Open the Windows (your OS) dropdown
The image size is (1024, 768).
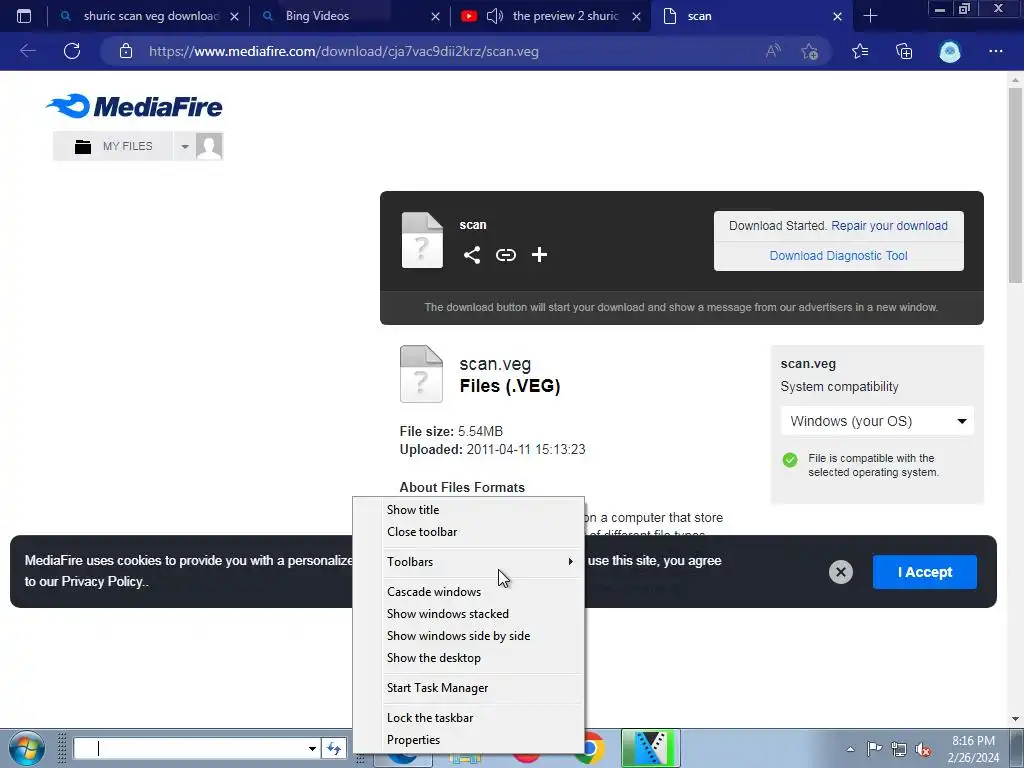pos(877,421)
